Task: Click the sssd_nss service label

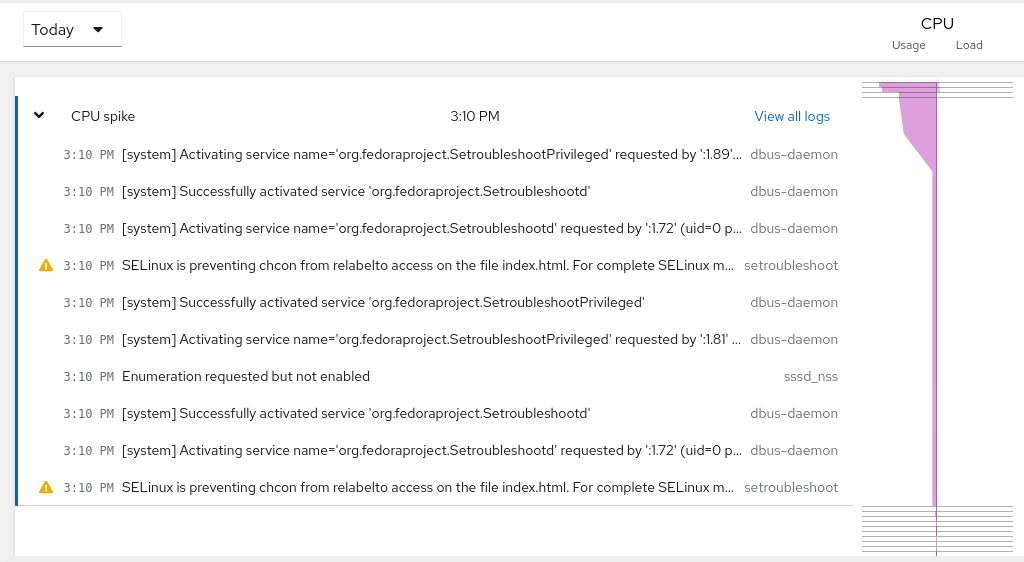Action: pyautogui.click(x=810, y=377)
